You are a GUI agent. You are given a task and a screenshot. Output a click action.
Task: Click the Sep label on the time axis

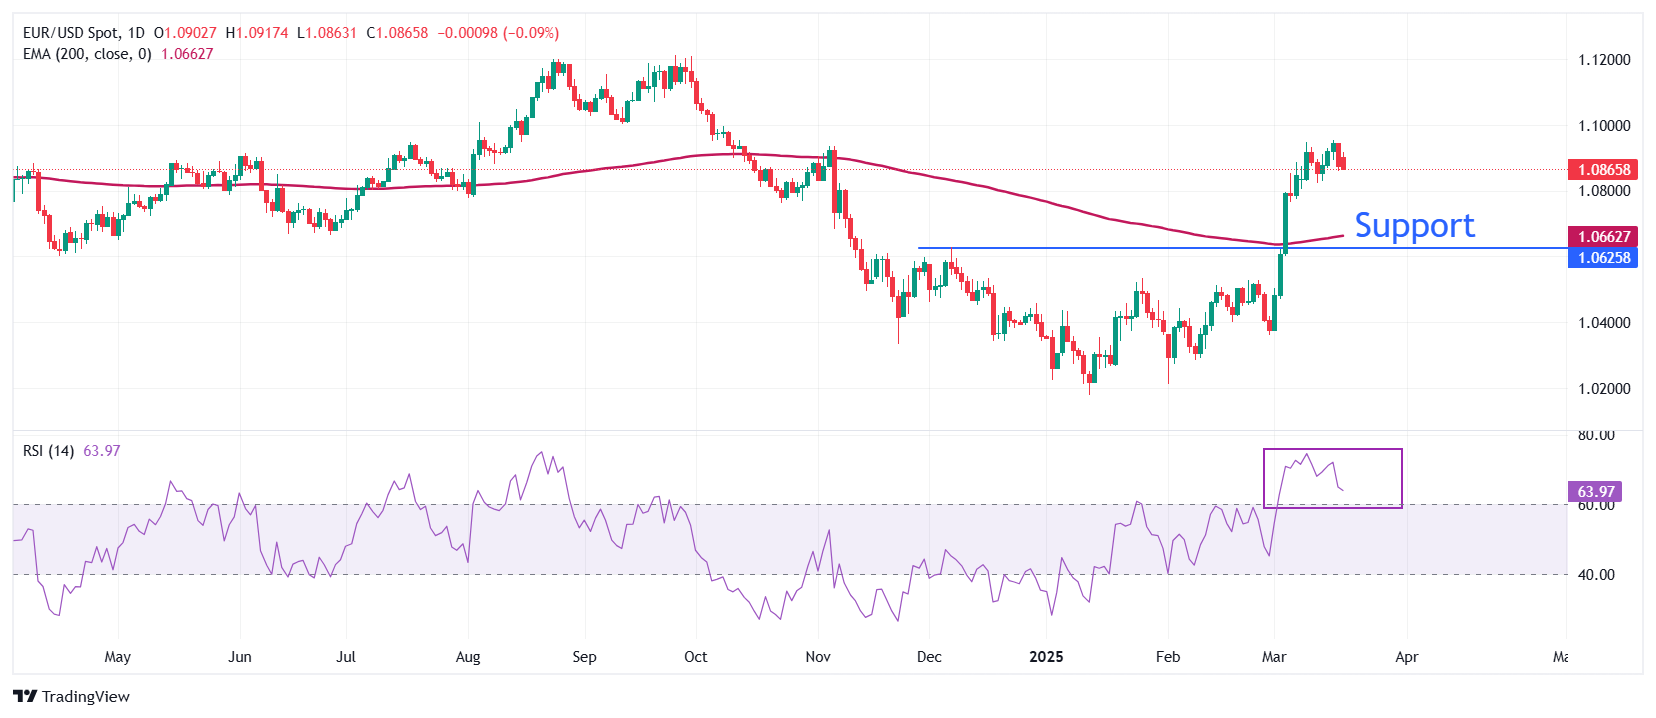584,657
